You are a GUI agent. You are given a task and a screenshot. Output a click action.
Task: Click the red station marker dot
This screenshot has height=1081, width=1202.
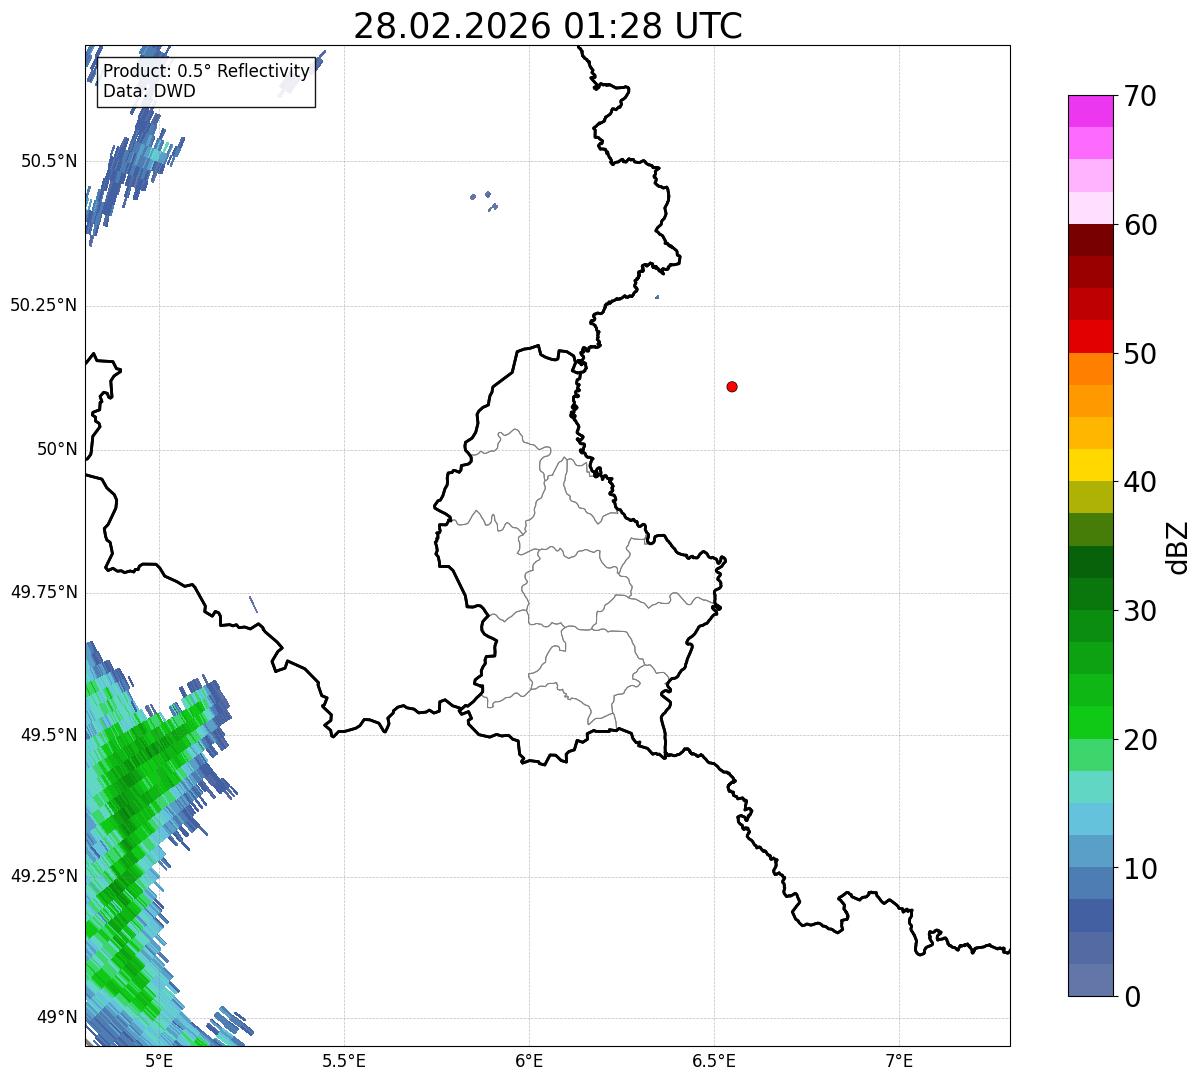coord(732,386)
